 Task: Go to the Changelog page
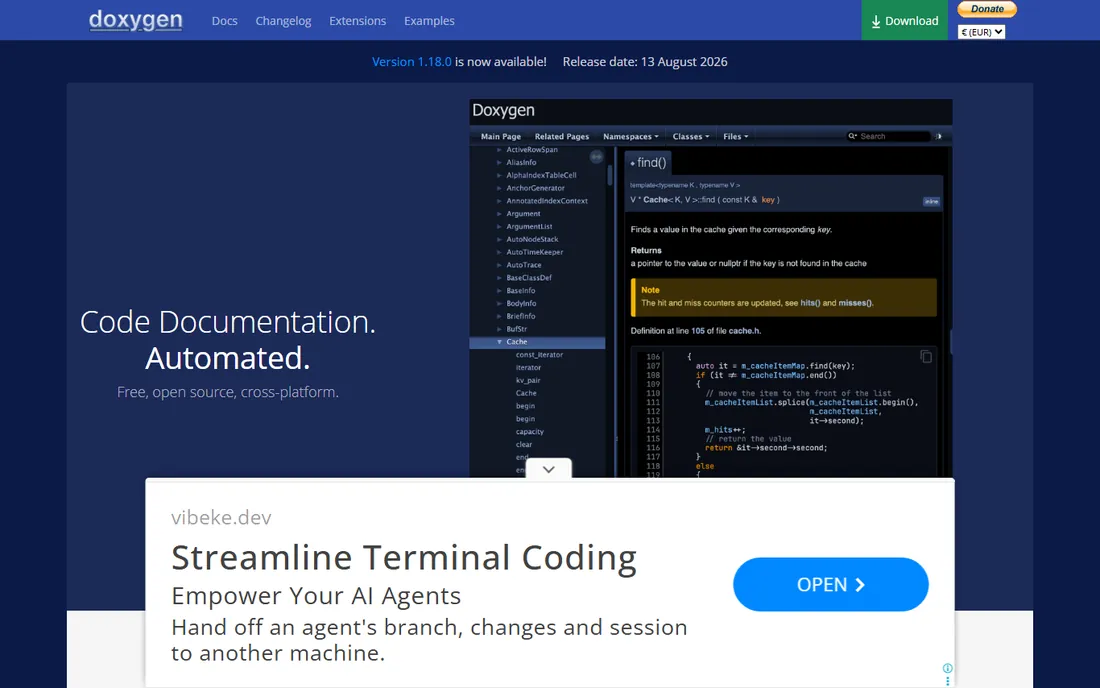pos(283,21)
